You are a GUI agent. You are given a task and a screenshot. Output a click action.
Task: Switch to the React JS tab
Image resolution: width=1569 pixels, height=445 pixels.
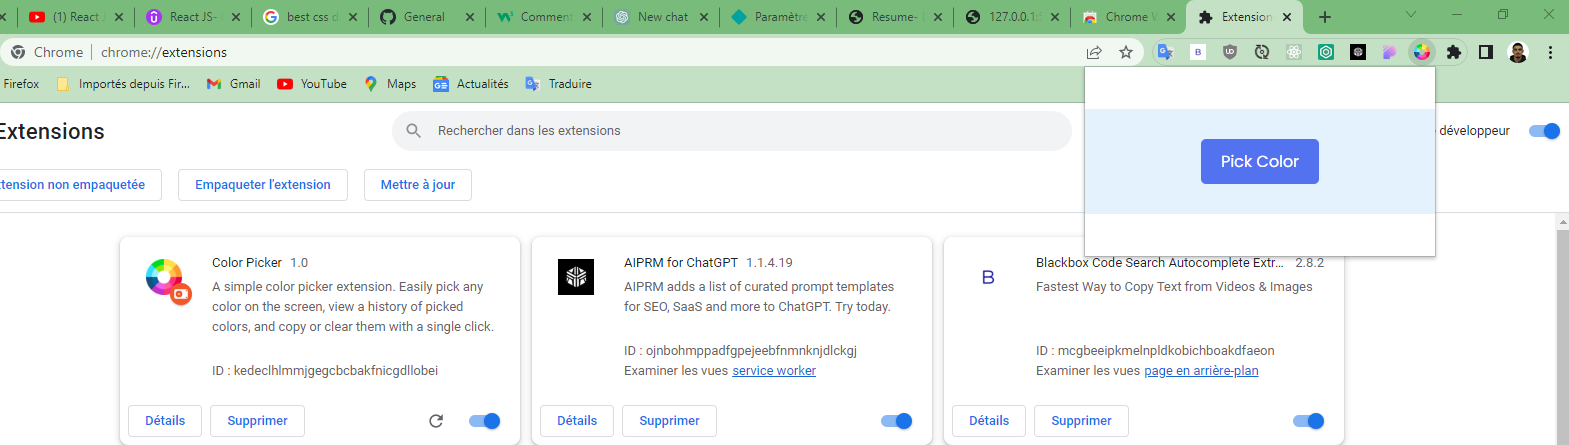point(192,17)
